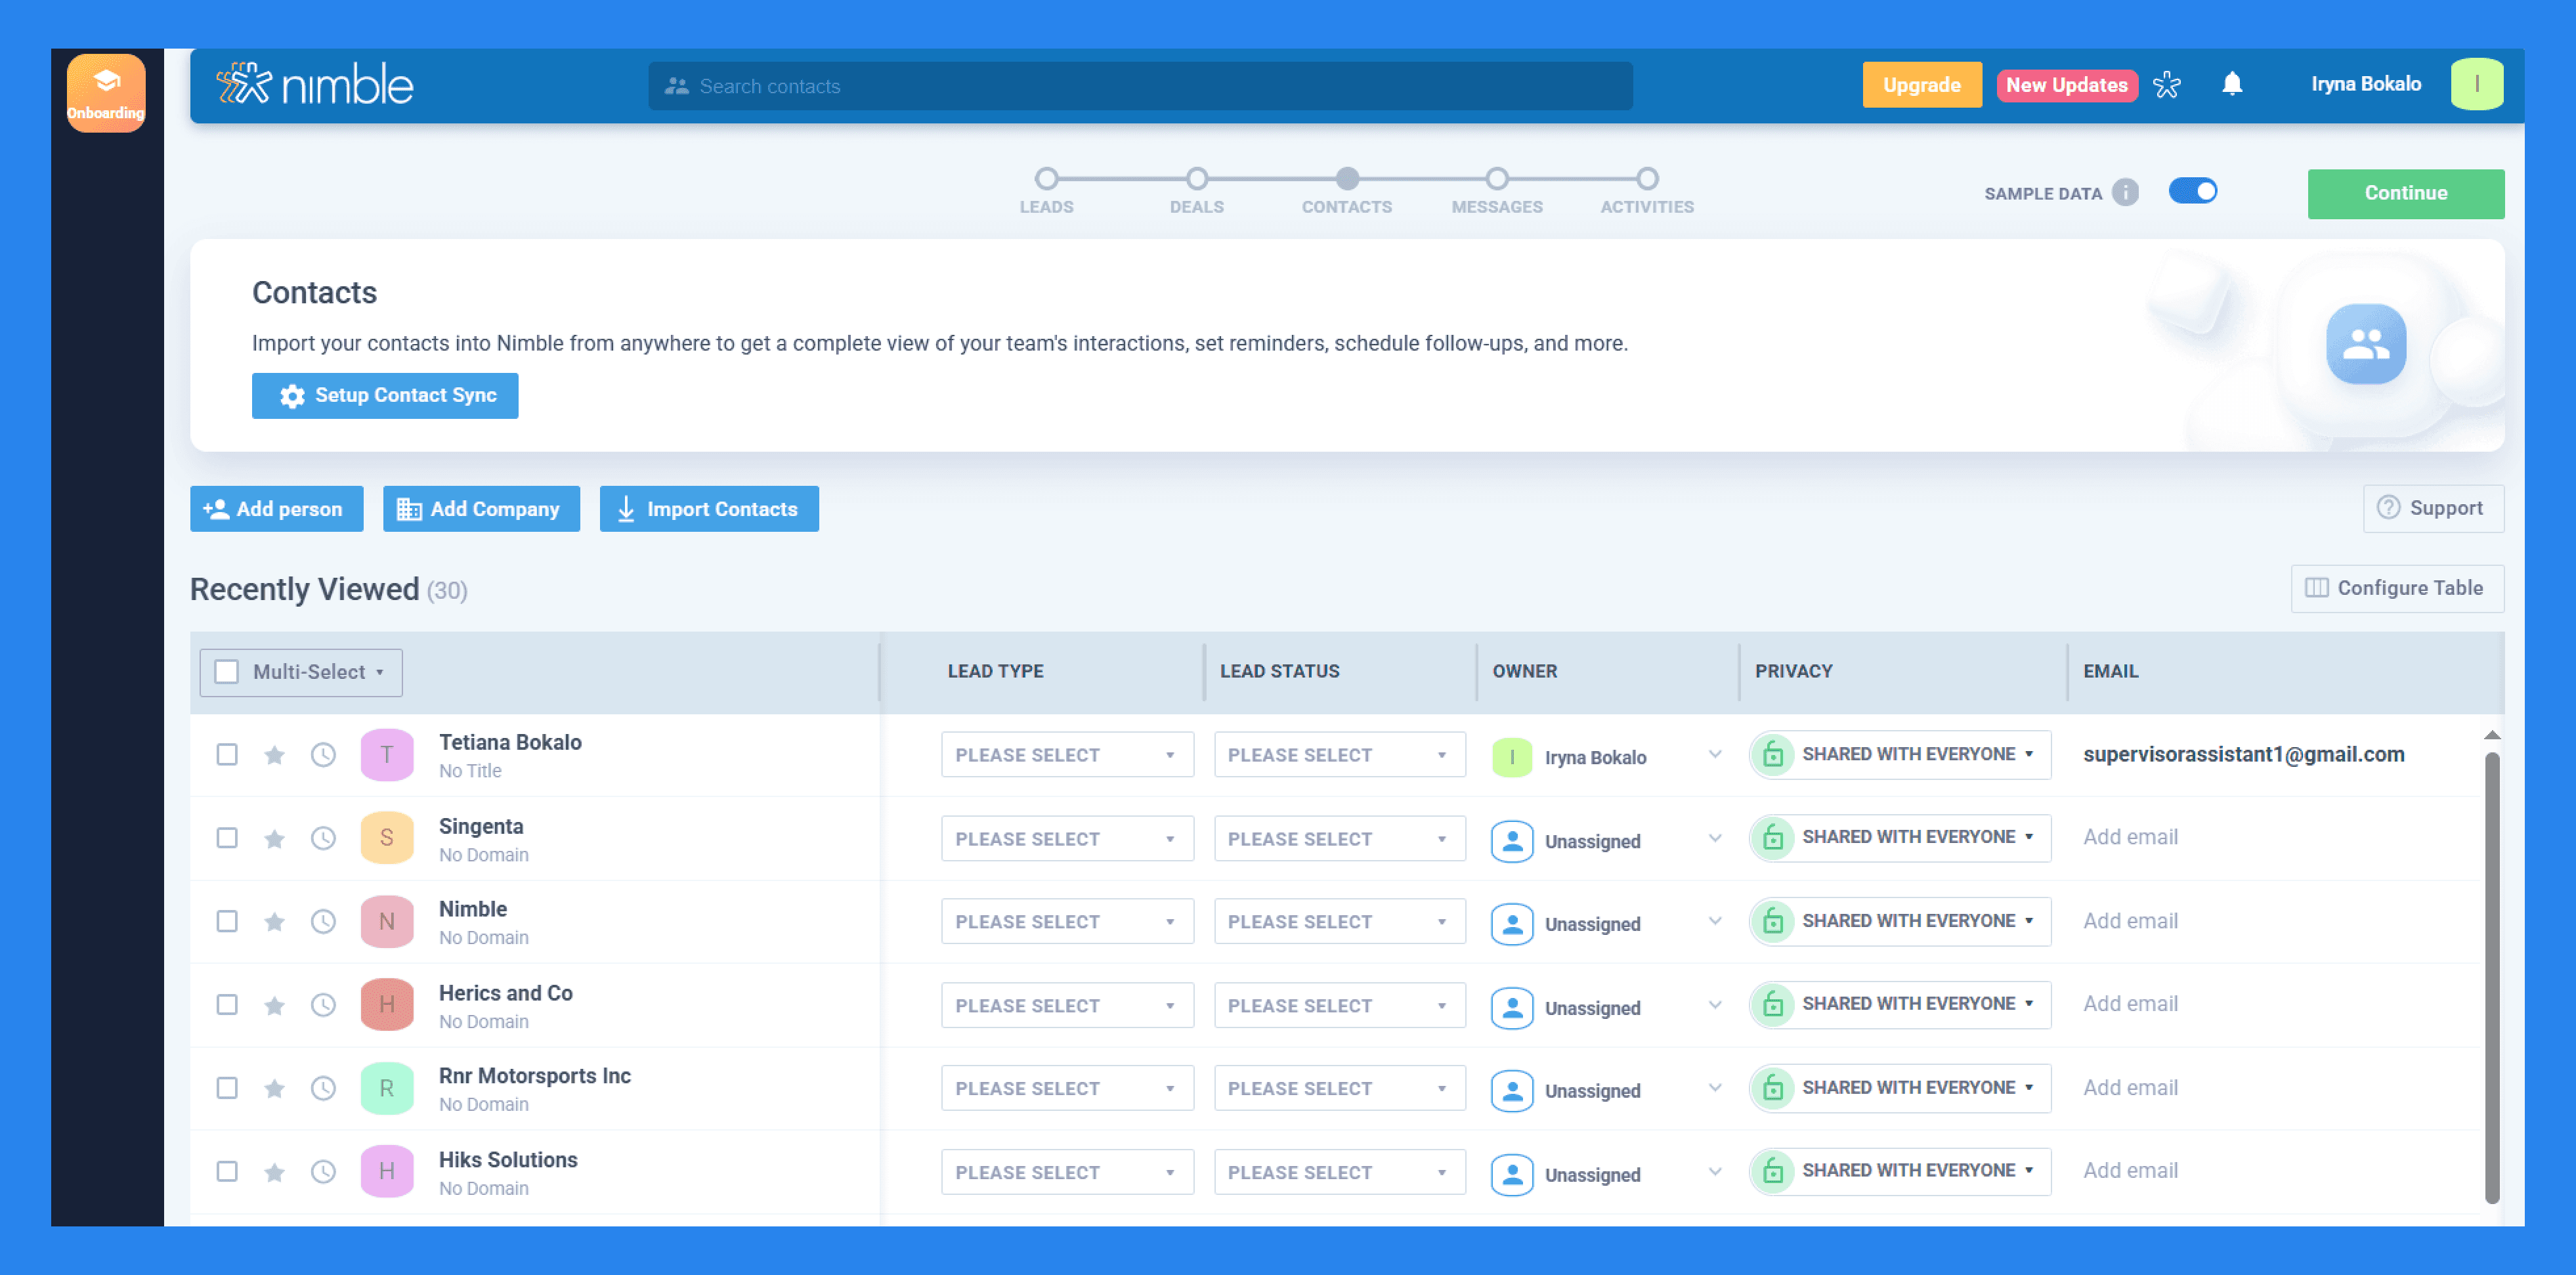2576x1275 pixels.
Task: Open the Tetiana Bokalo T avatar
Action: [x=387, y=755]
